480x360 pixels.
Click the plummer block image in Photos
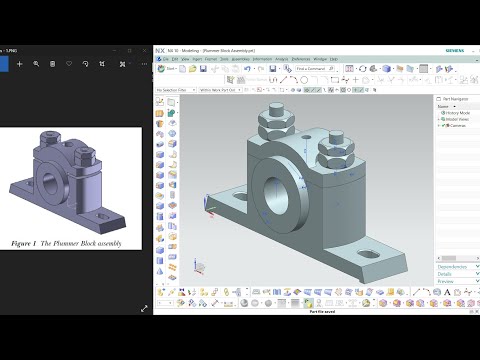click(71, 188)
